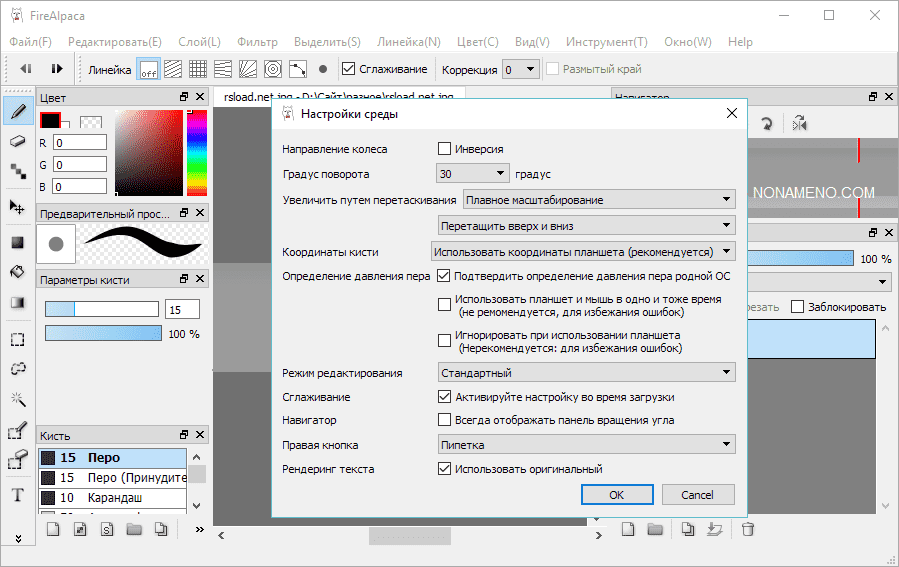Uncheck Использовать оригинальный text rendering
The image size is (899, 567).
coord(445,469)
